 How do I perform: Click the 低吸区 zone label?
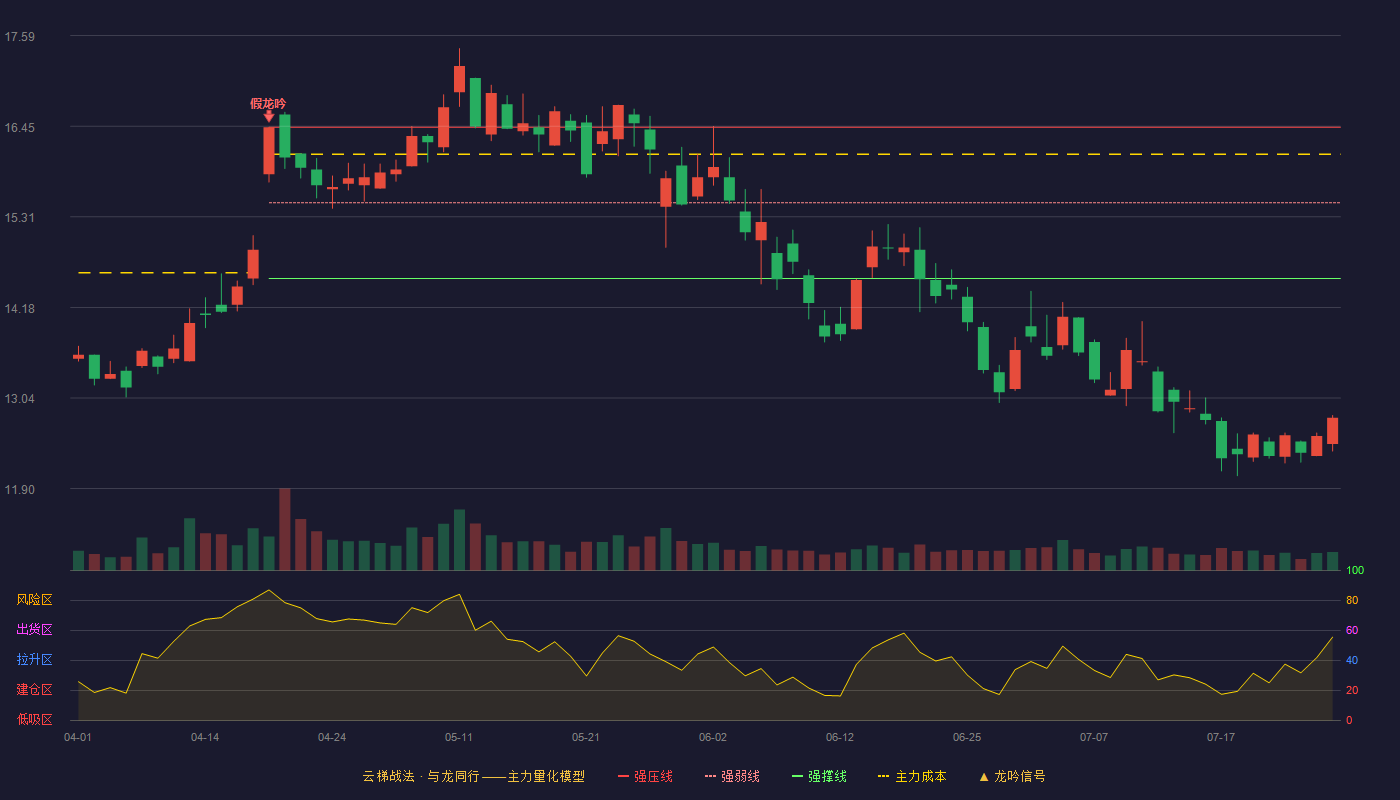click(x=34, y=719)
